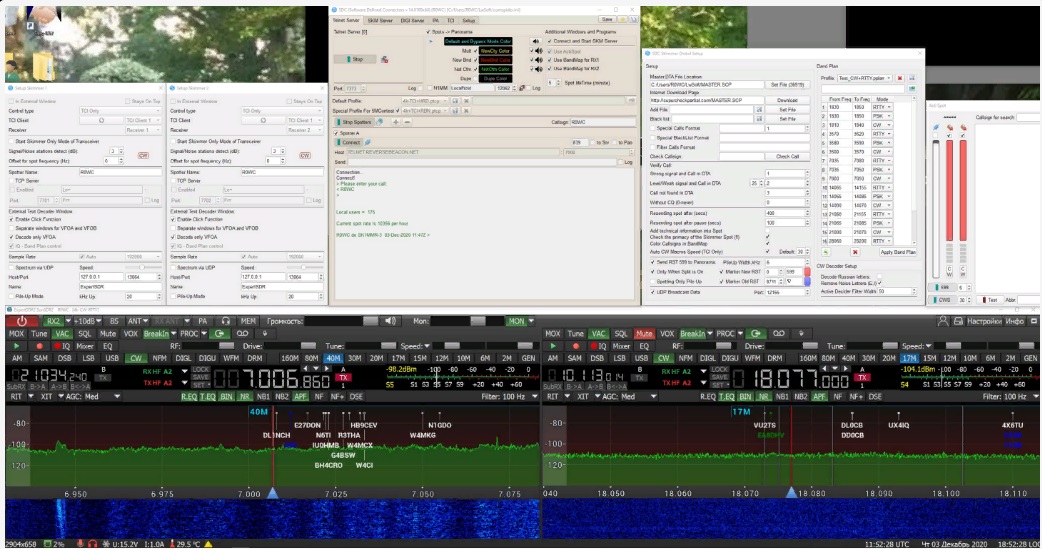Click the printer icon beside Настройки
This screenshot has height=549, width=1042.
pyautogui.click(x=956, y=321)
